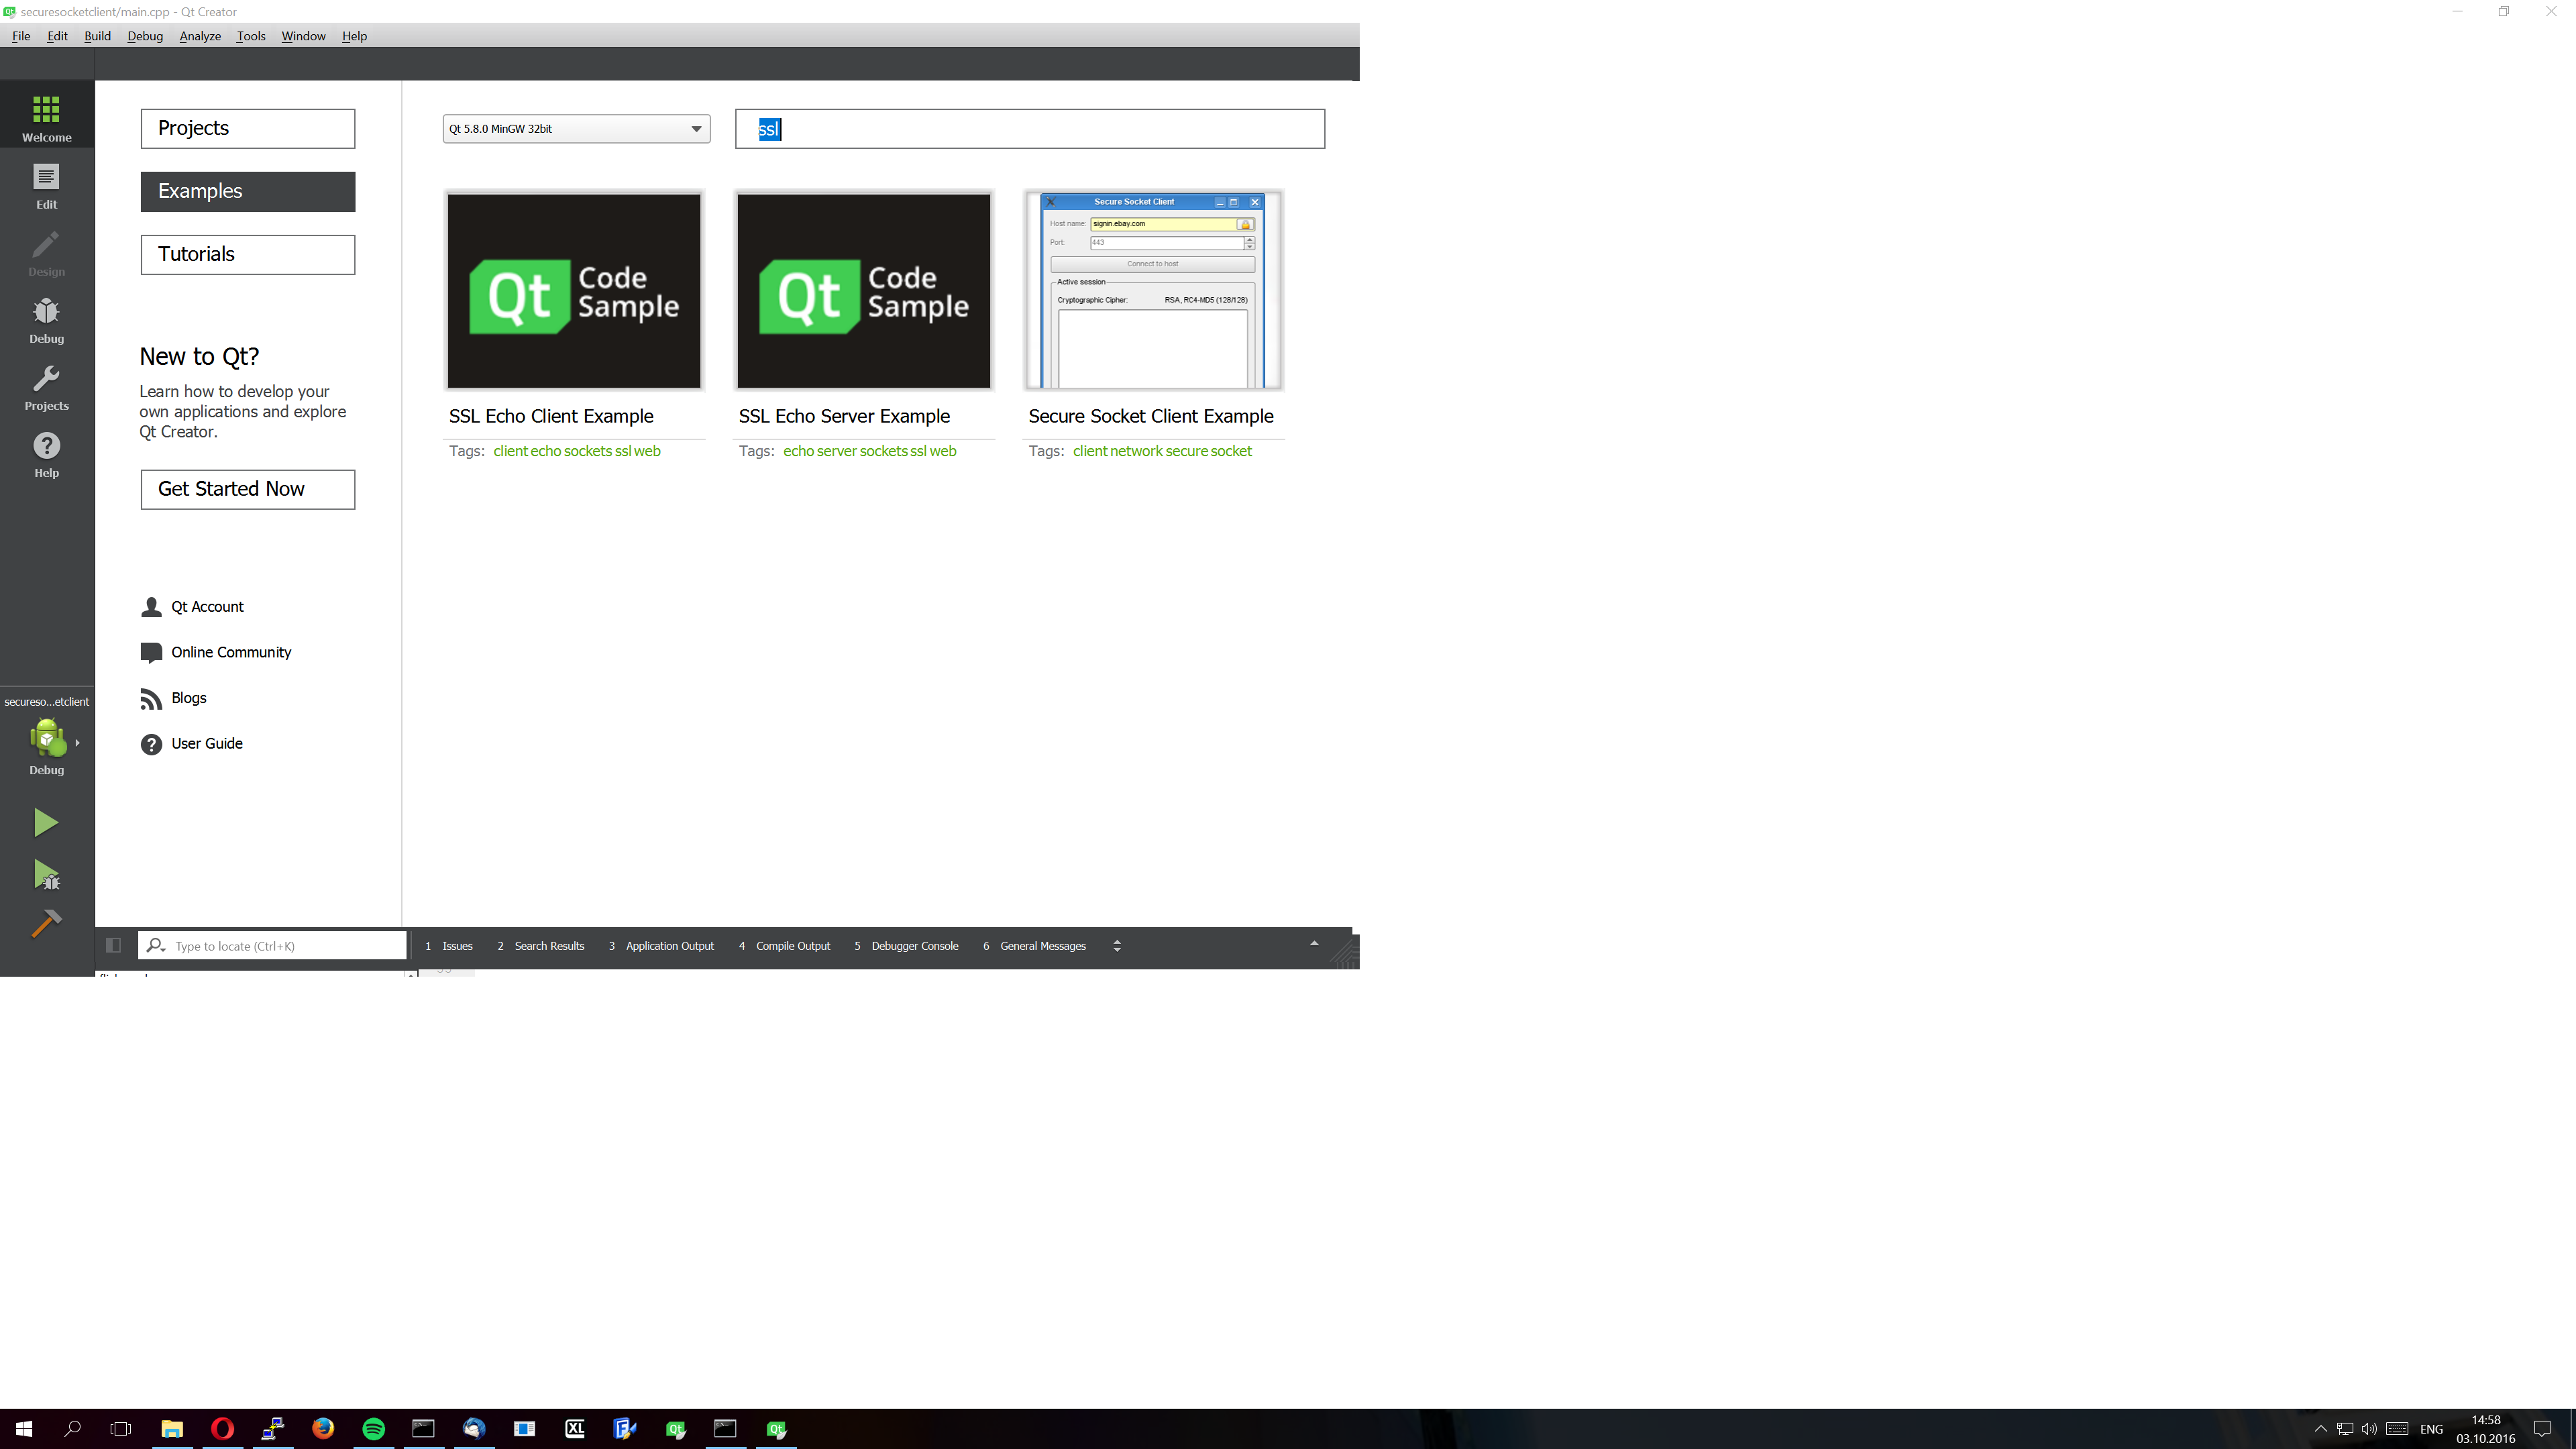
Task: Open the Qt 5.8.0 MinGW 32bit dropdown
Action: [576, 129]
